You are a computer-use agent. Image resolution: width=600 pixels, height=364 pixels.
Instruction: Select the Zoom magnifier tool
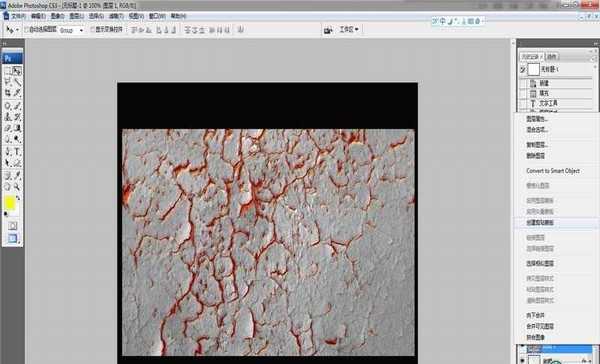[x=17, y=187]
